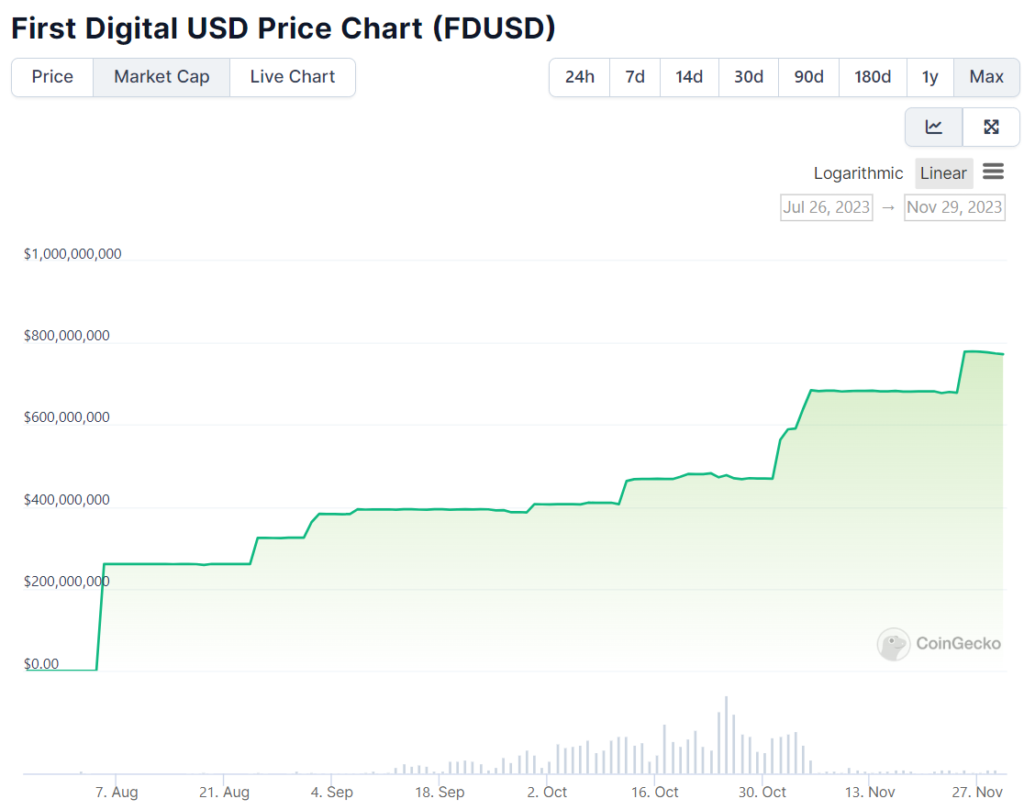Switch to the Price tab
Screen dimensions: 1024x810
(52, 77)
